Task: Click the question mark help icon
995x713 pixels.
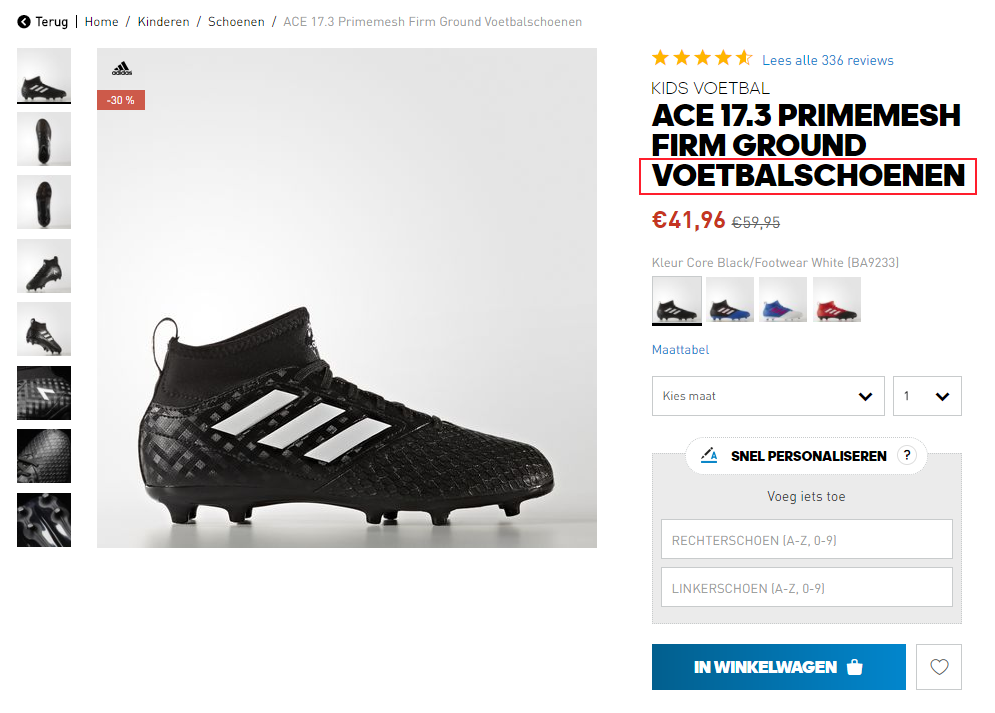Action: pos(907,455)
